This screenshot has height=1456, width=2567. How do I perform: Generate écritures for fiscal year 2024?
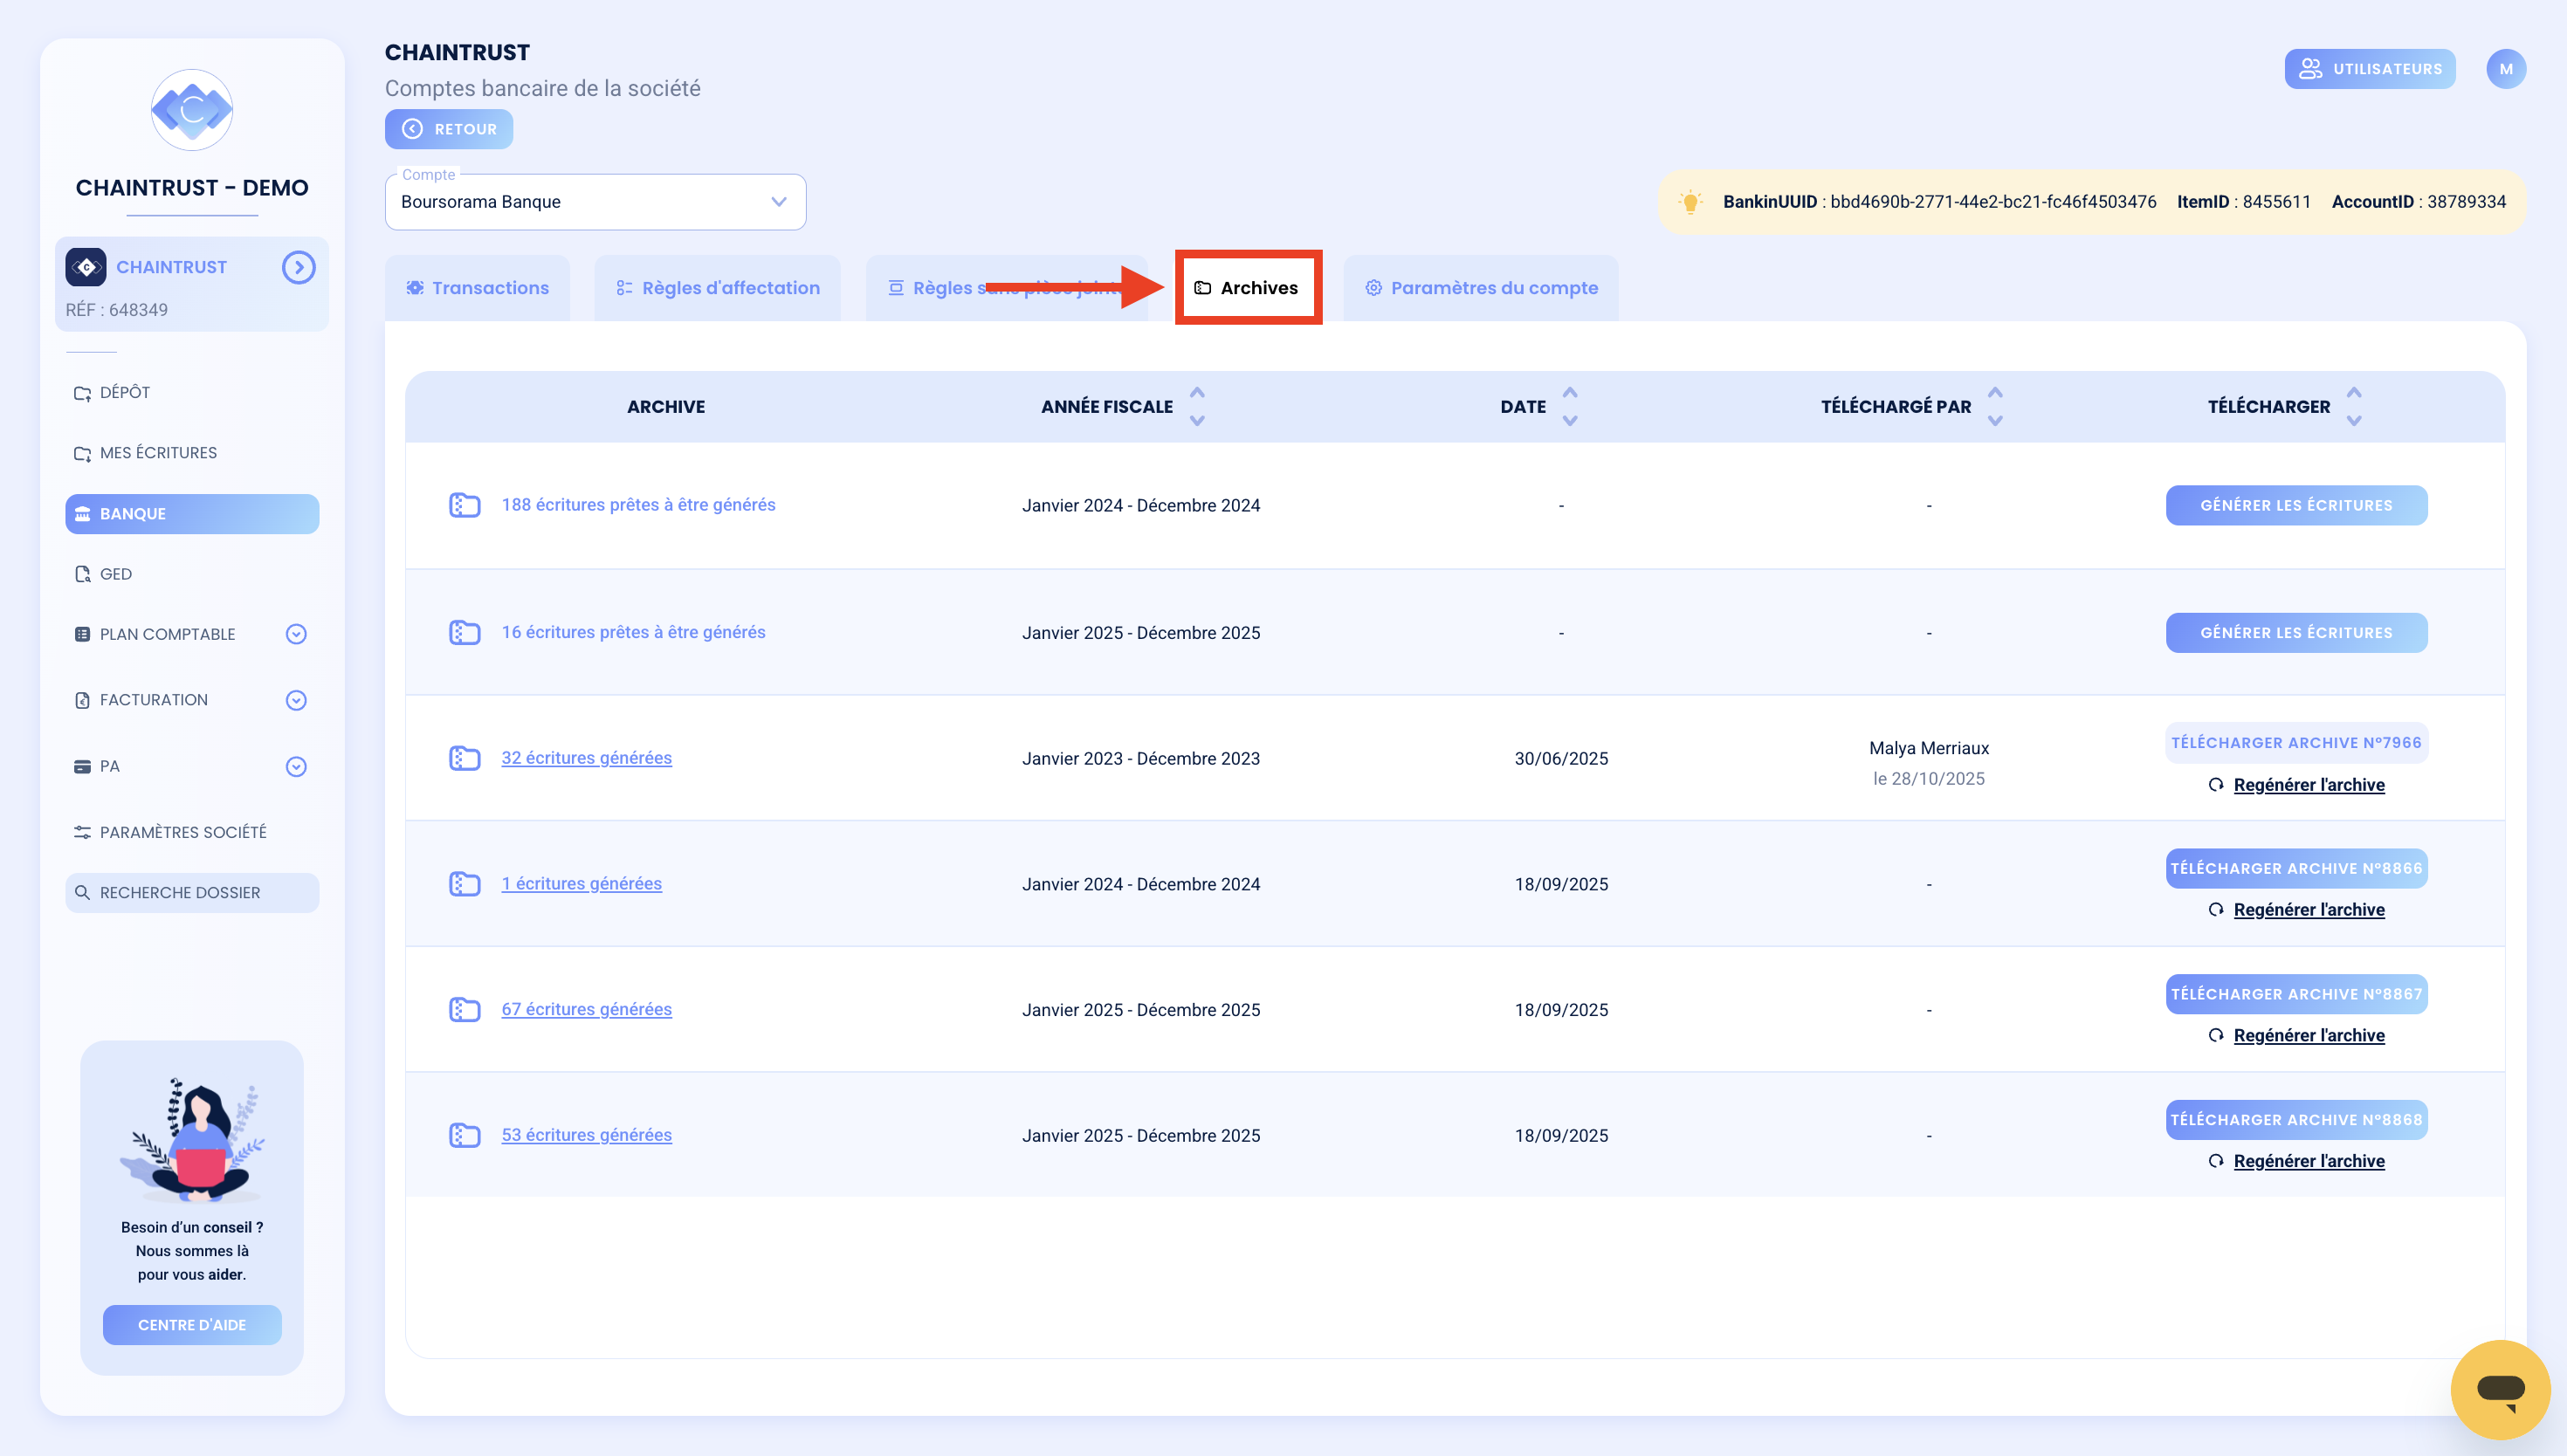tap(2296, 505)
